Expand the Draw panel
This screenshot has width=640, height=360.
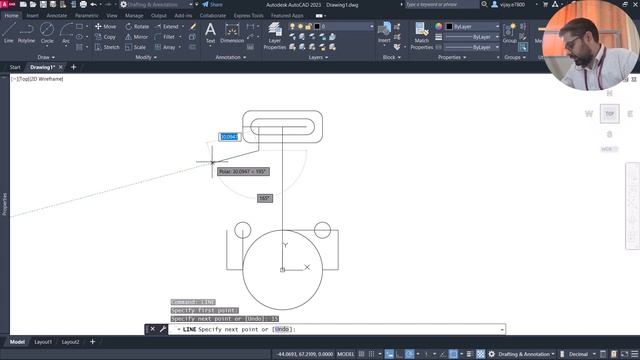point(46,57)
